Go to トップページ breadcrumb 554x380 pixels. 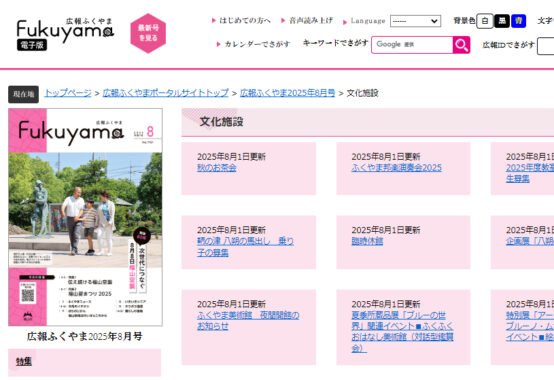click(x=68, y=93)
